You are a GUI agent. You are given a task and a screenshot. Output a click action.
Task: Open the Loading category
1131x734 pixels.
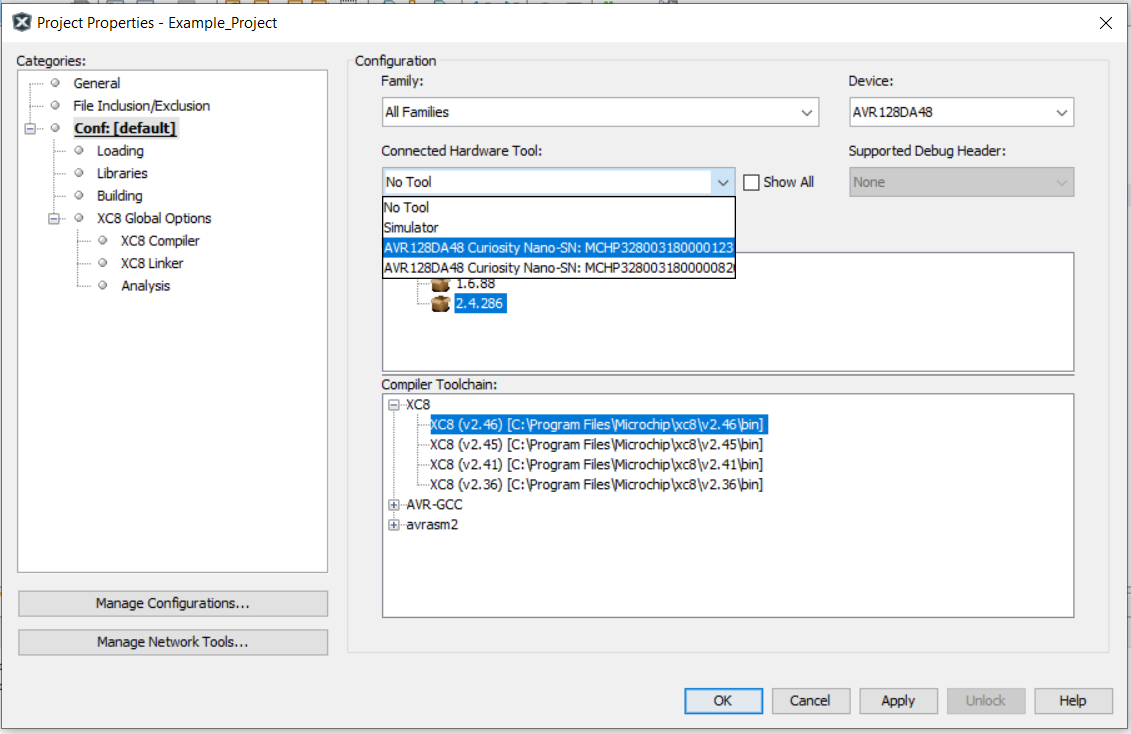(x=120, y=151)
